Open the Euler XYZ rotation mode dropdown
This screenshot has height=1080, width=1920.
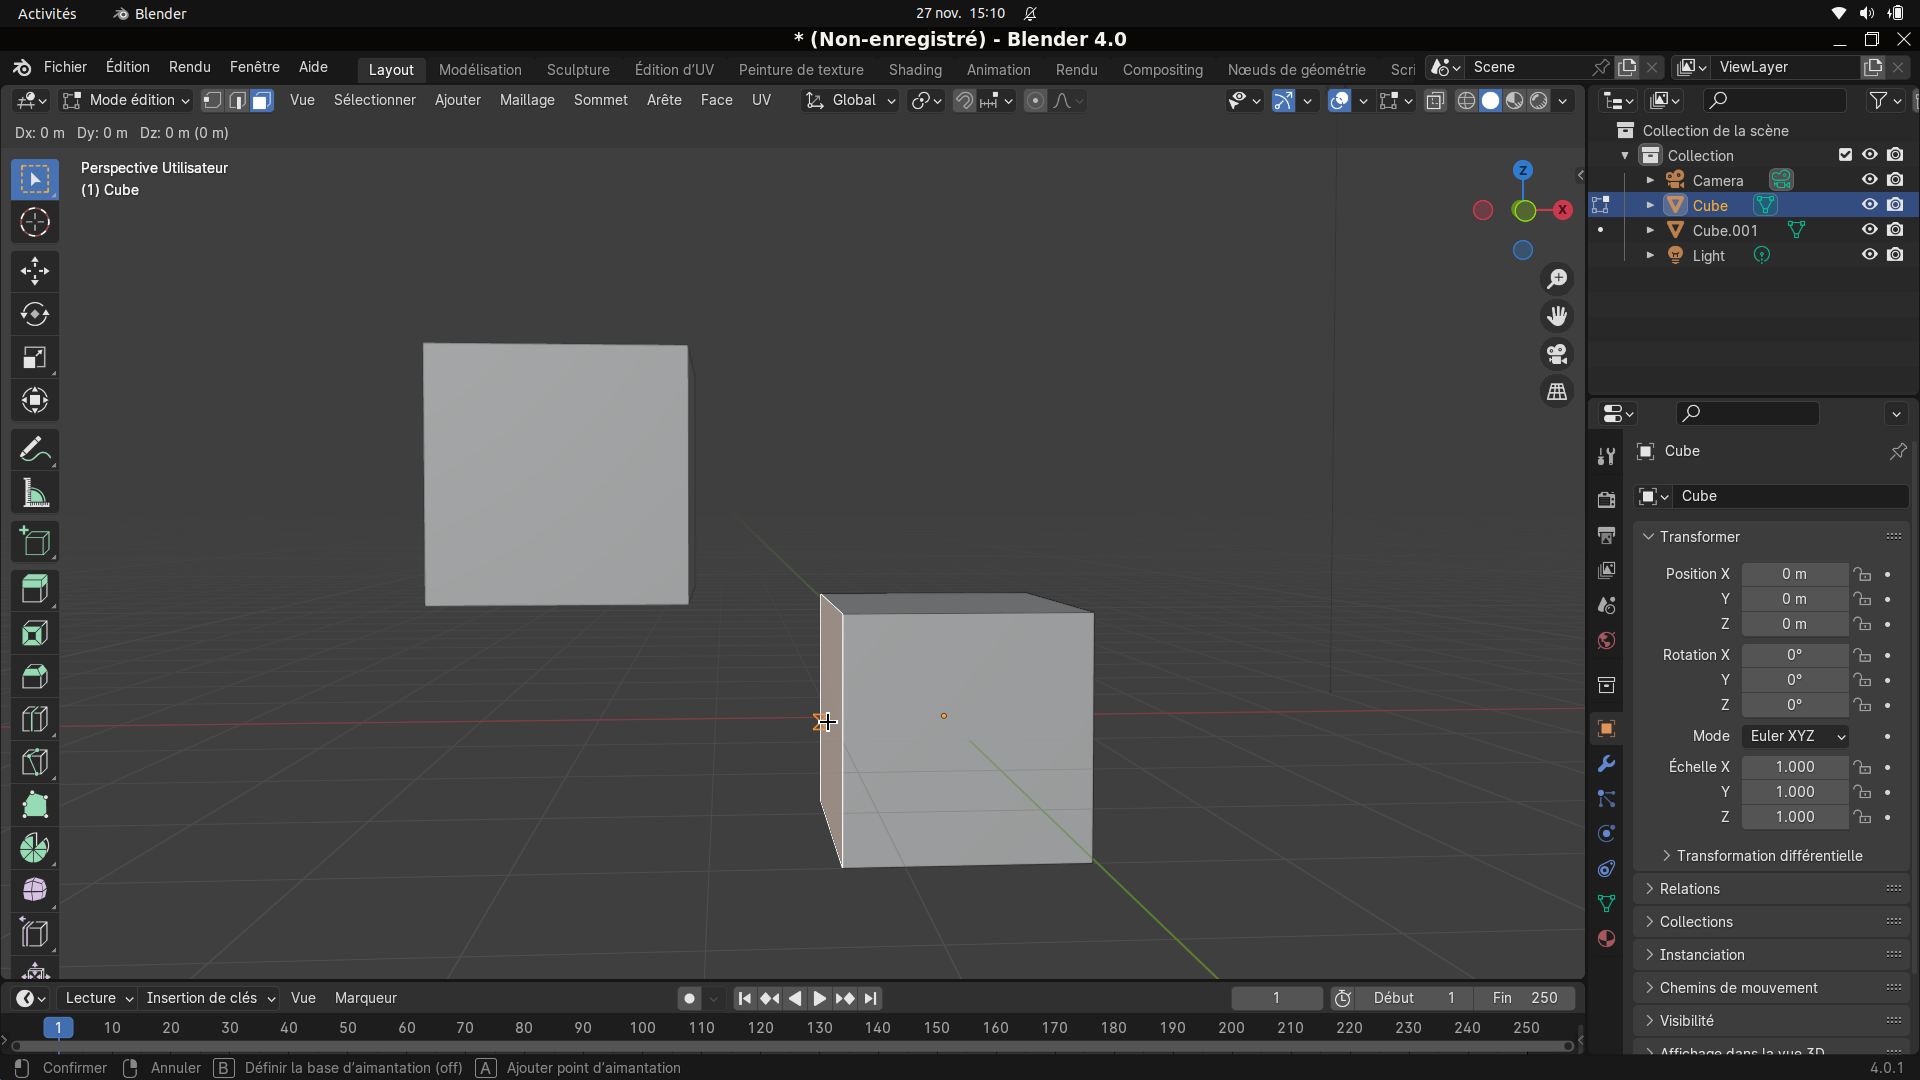coord(1795,736)
